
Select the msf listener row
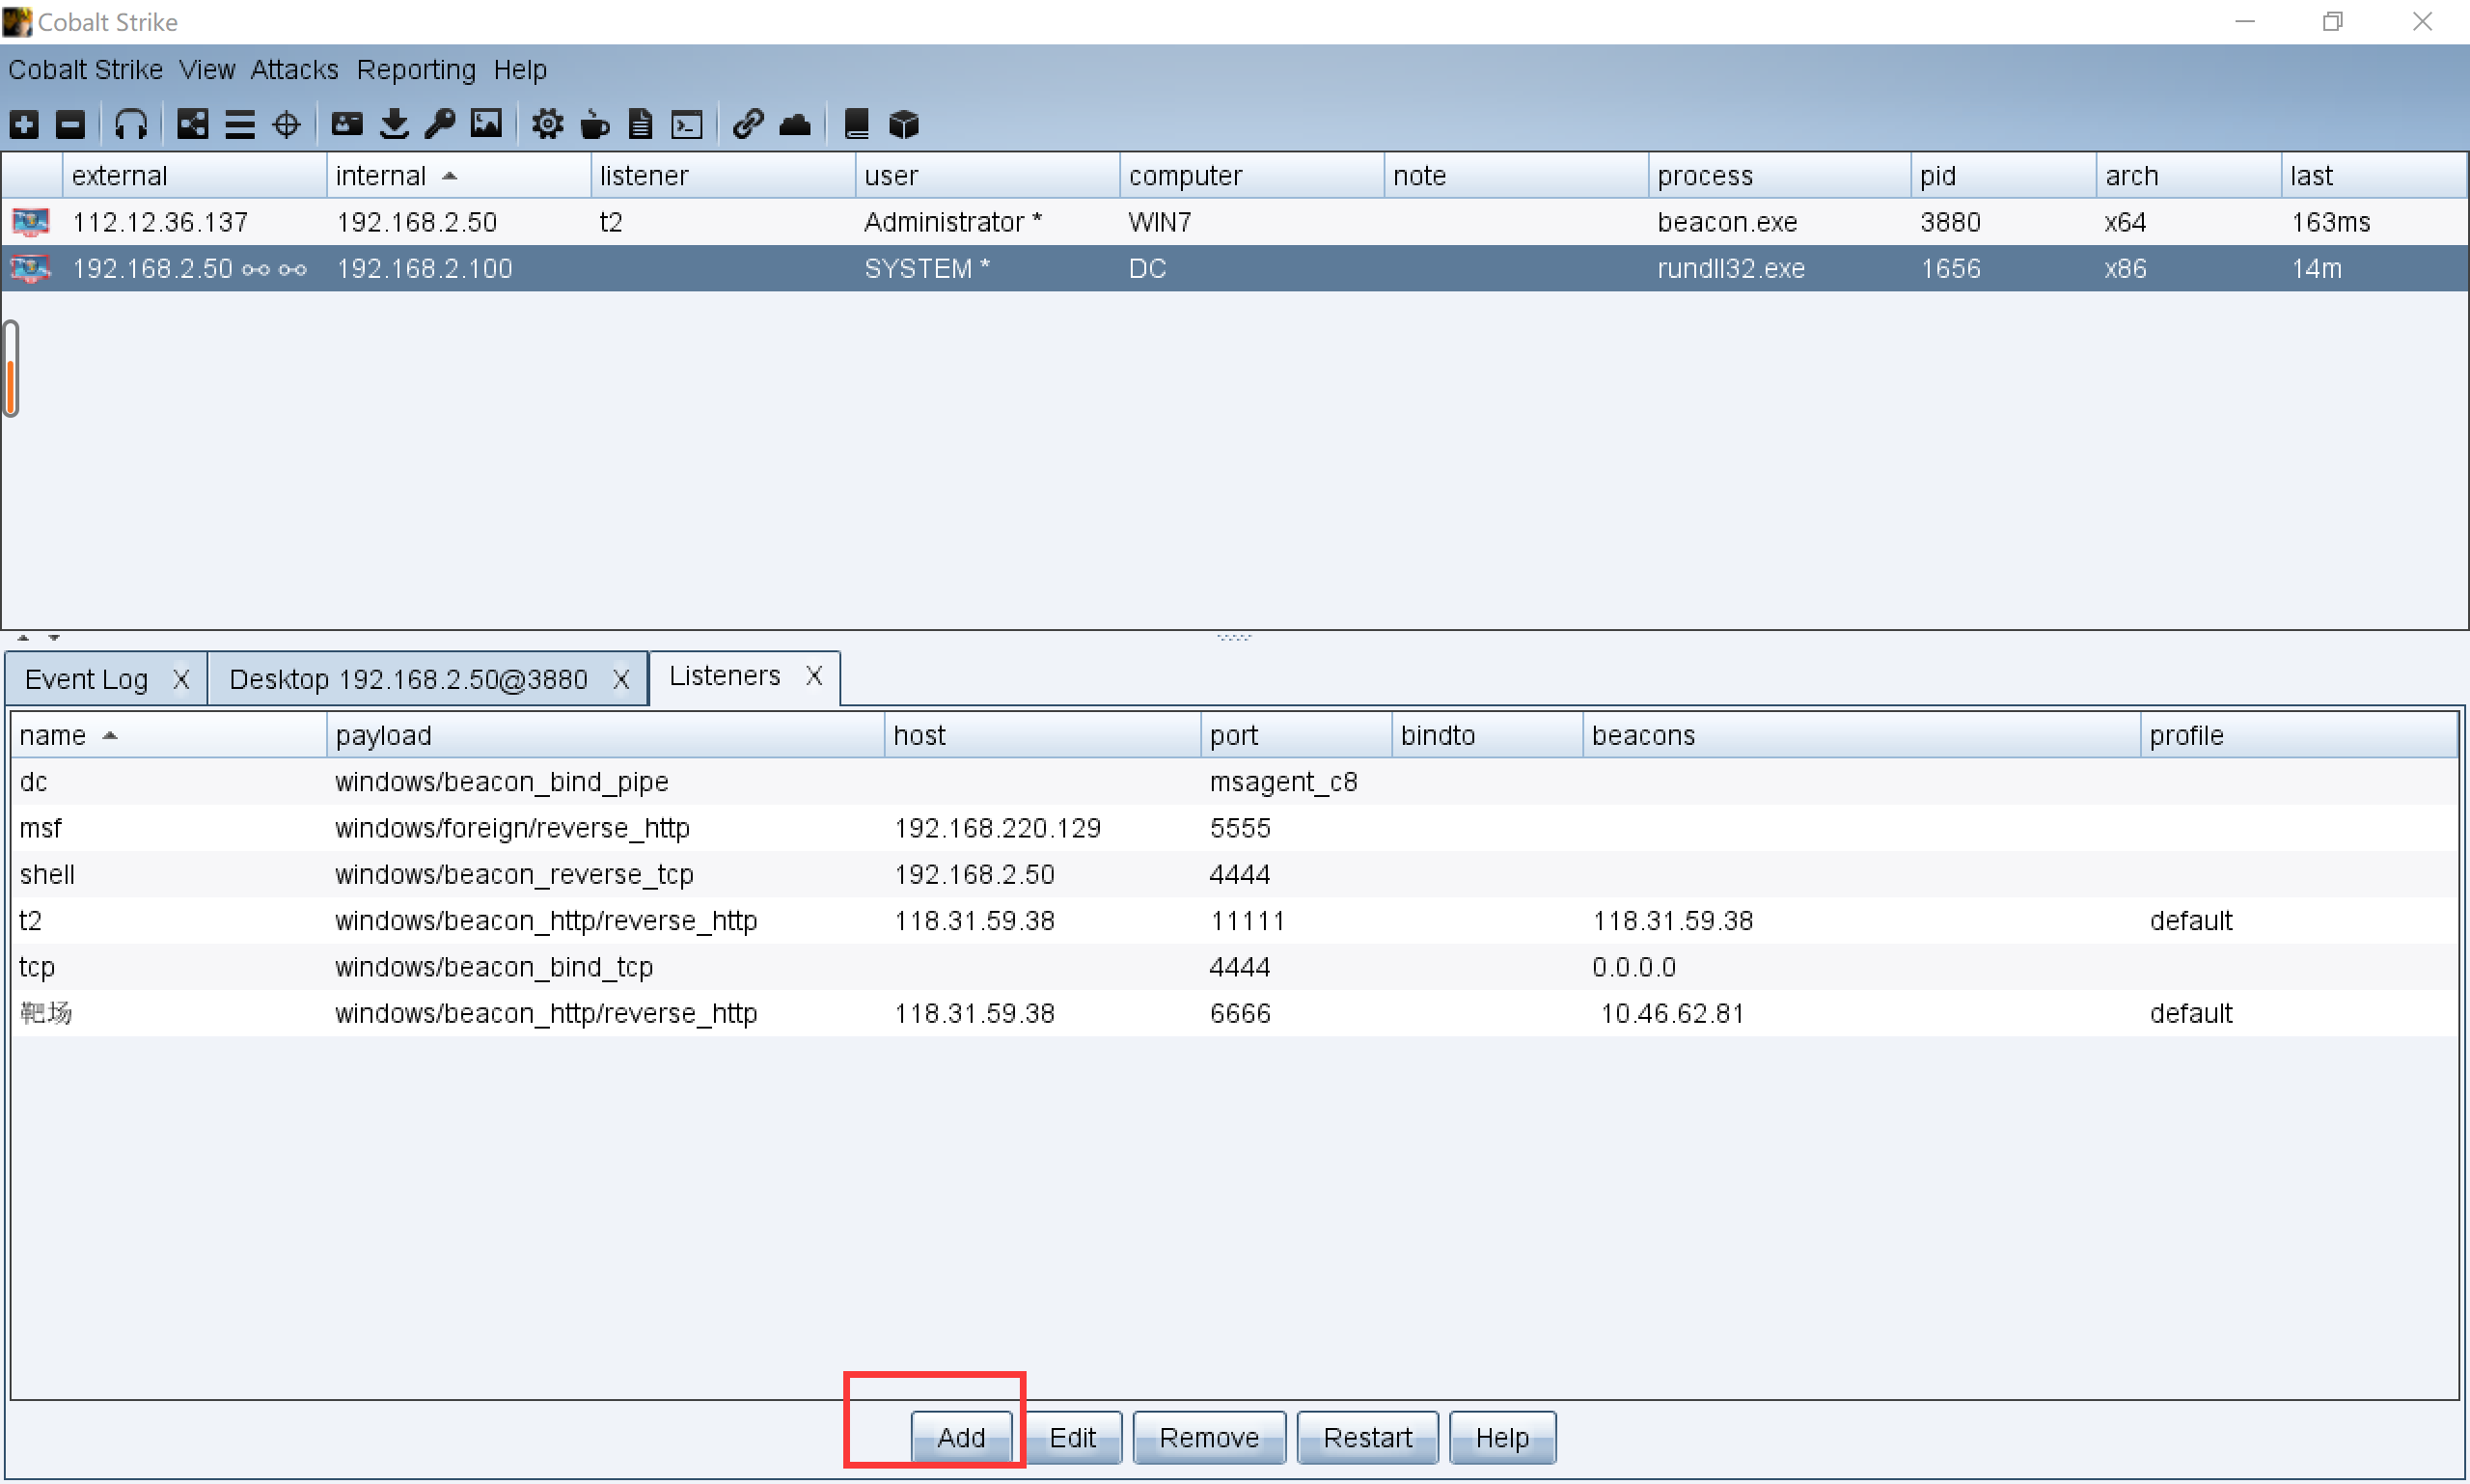click(1234, 827)
